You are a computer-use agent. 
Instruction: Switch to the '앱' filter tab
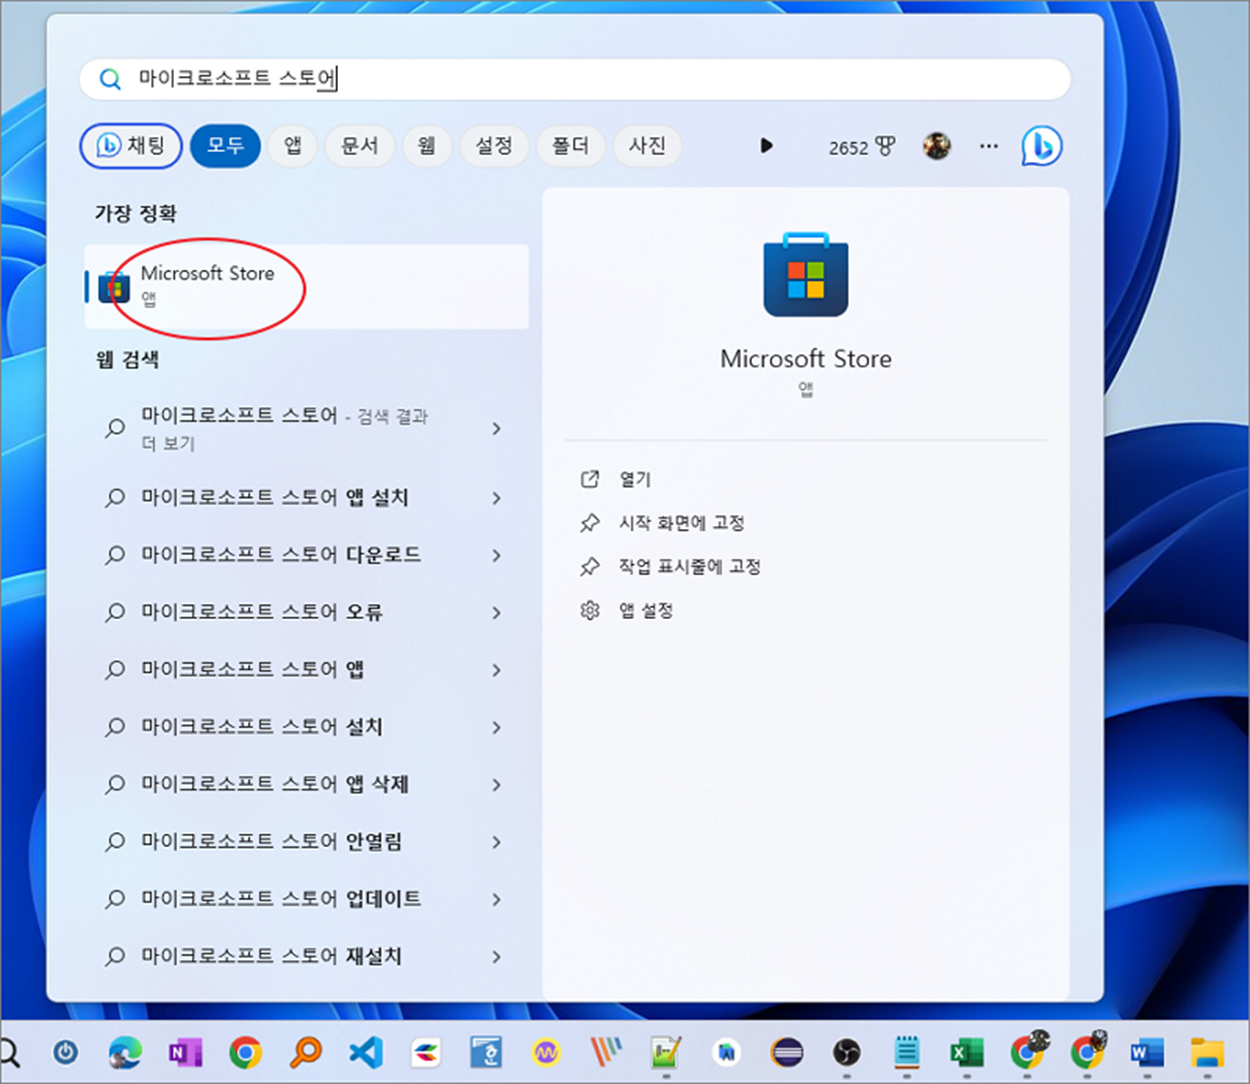[x=293, y=146]
